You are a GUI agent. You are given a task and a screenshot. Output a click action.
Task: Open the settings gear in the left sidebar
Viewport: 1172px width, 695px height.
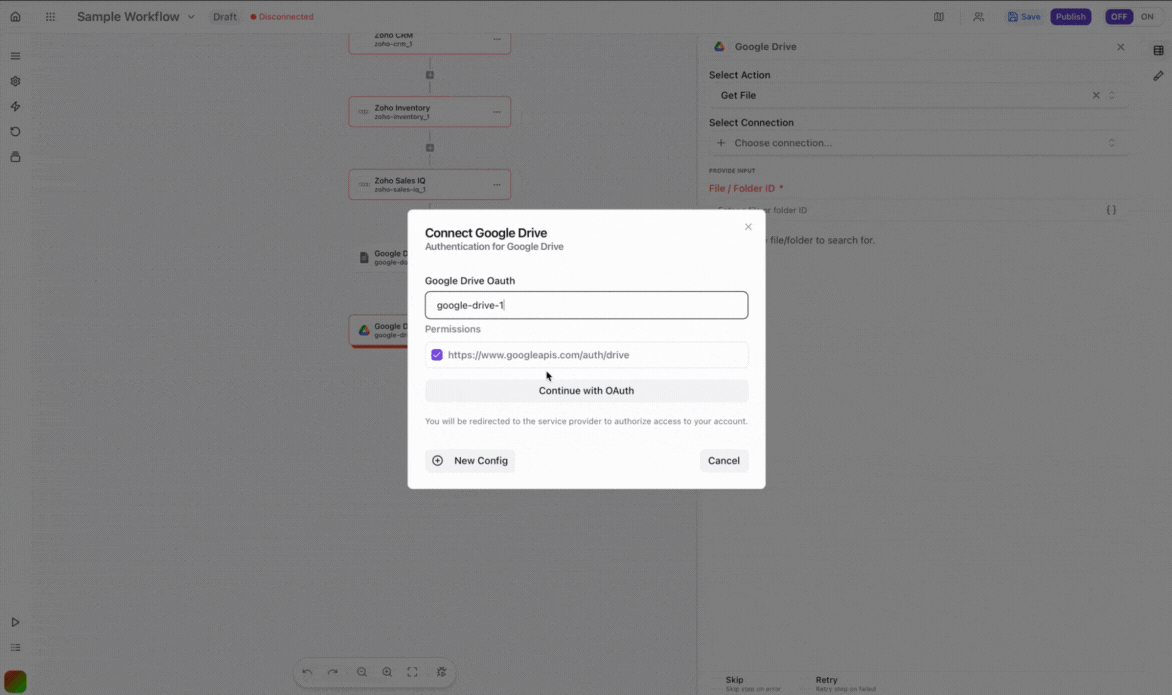pos(15,81)
